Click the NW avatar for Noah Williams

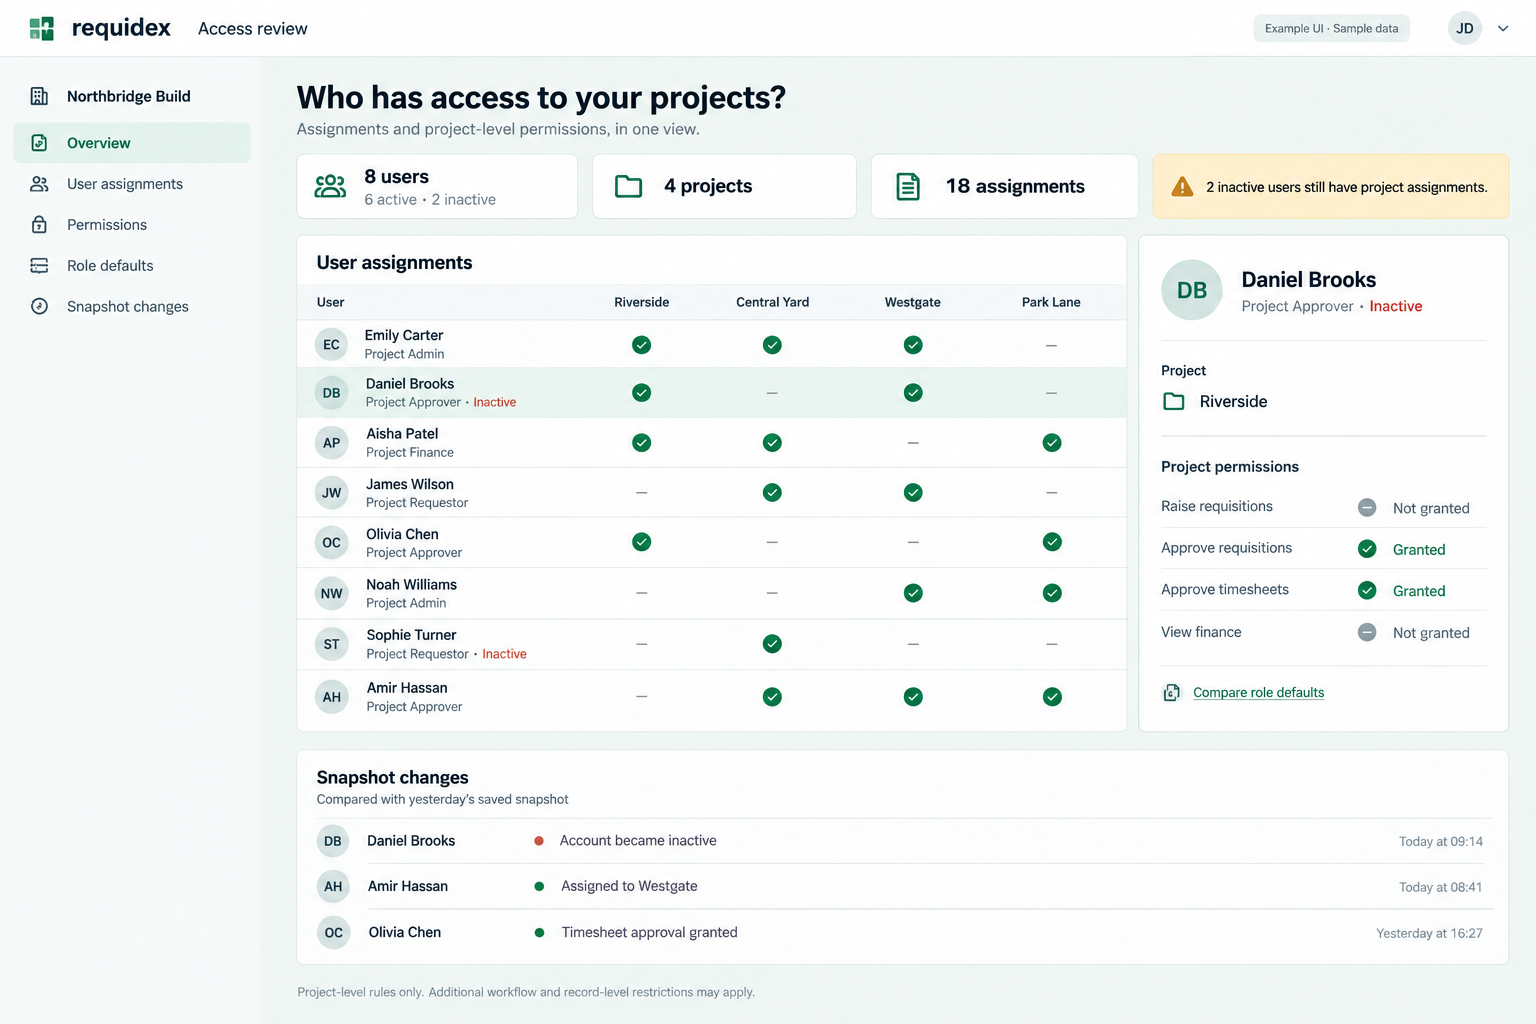tap(331, 594)
